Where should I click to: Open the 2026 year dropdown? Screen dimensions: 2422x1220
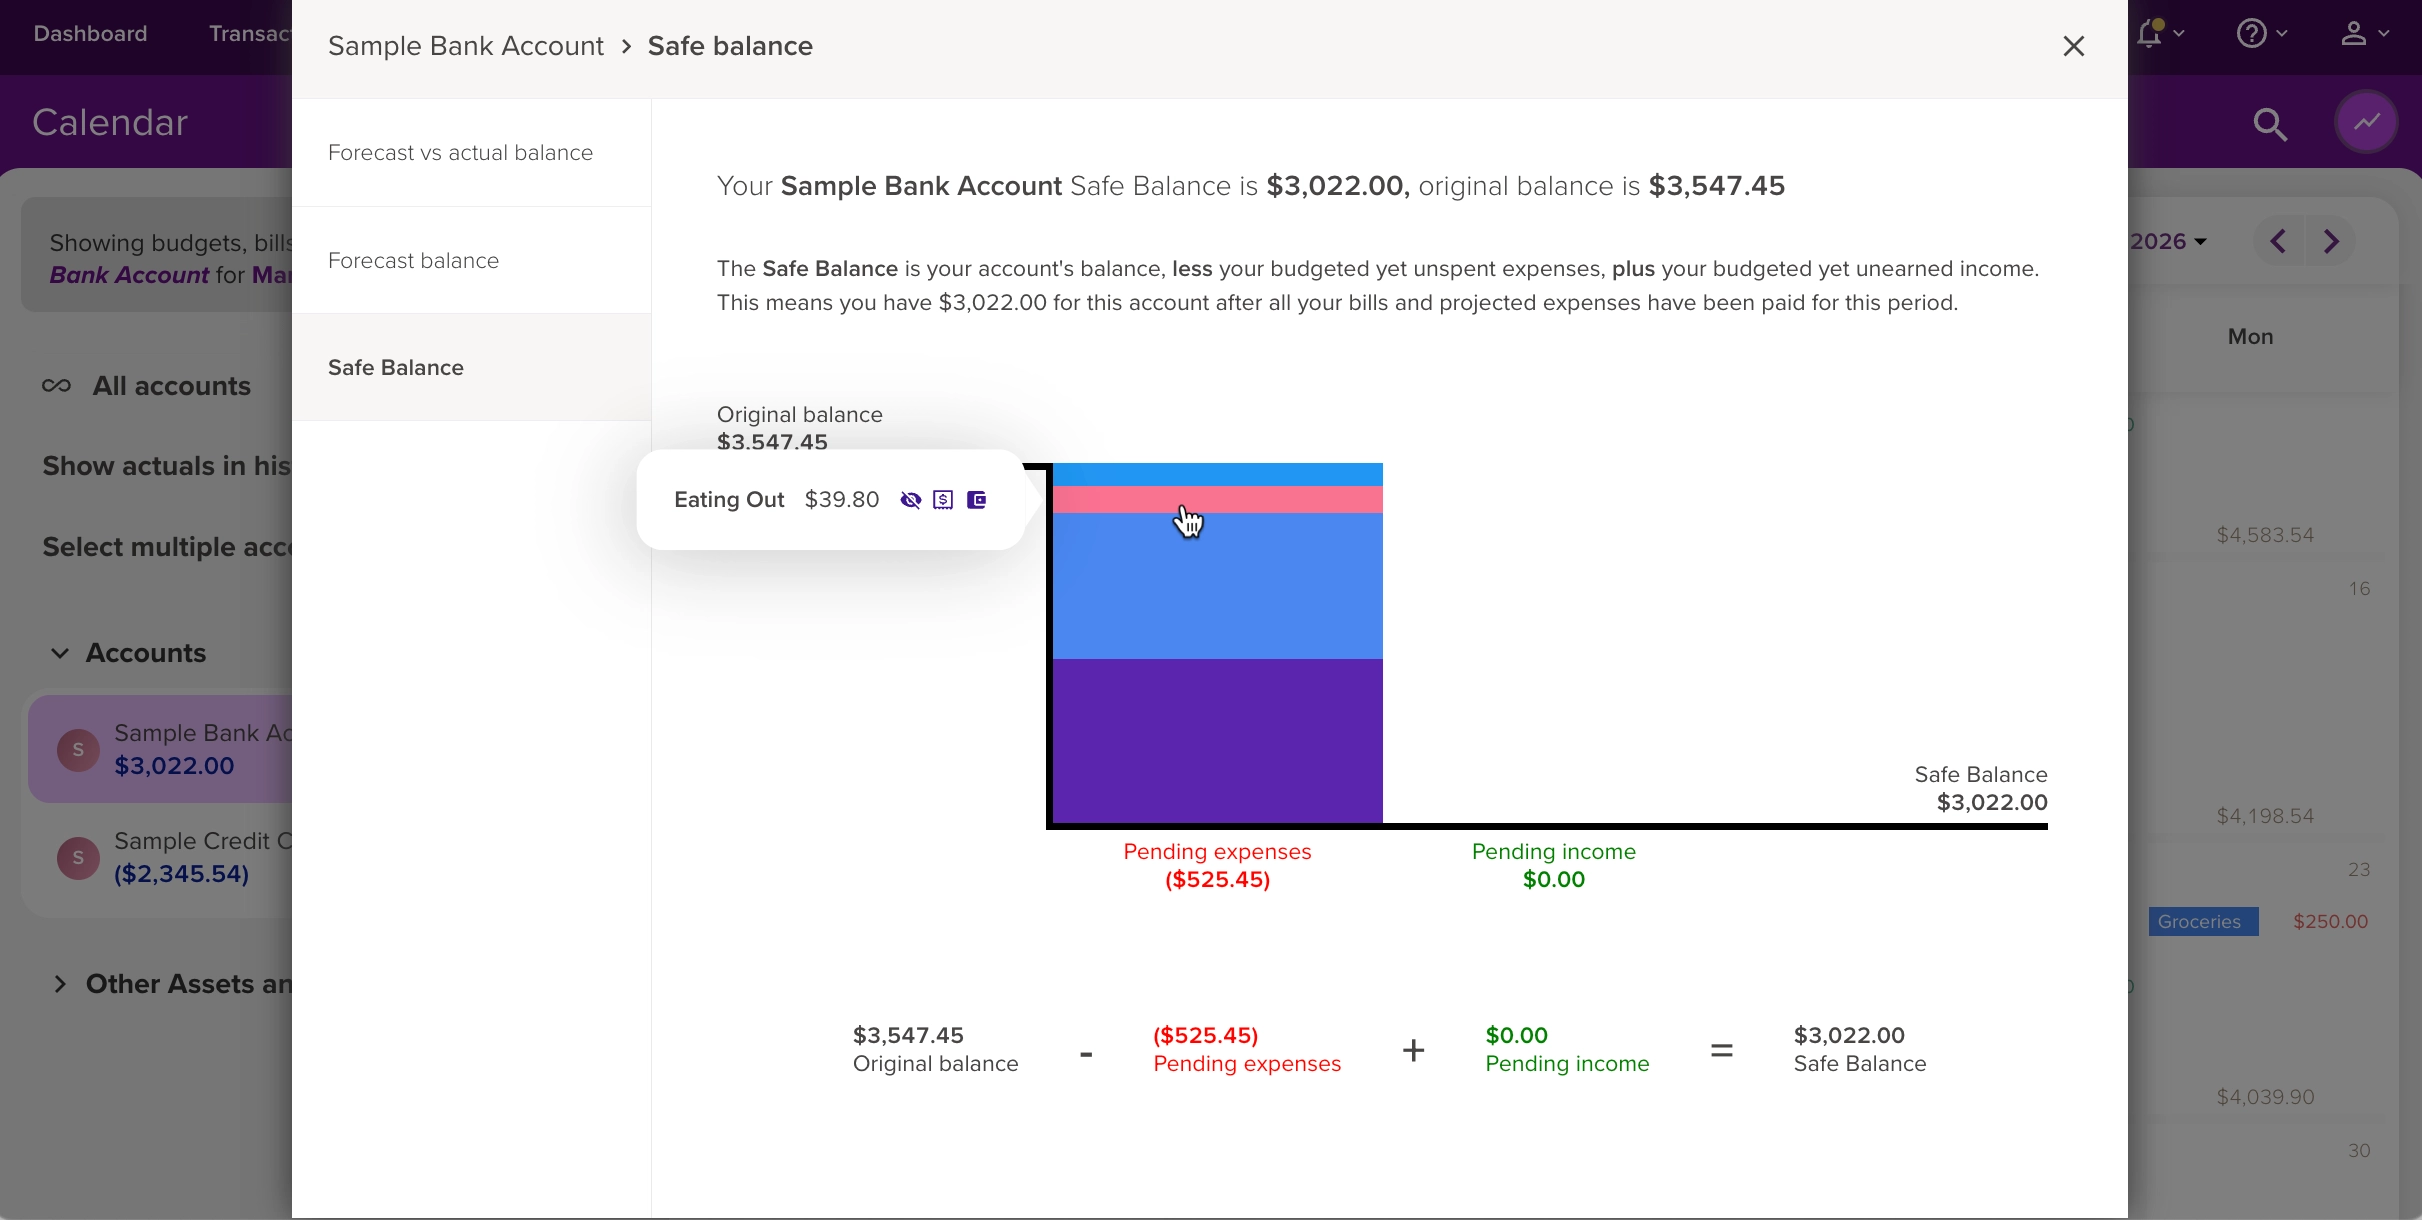pos(2168,242)
